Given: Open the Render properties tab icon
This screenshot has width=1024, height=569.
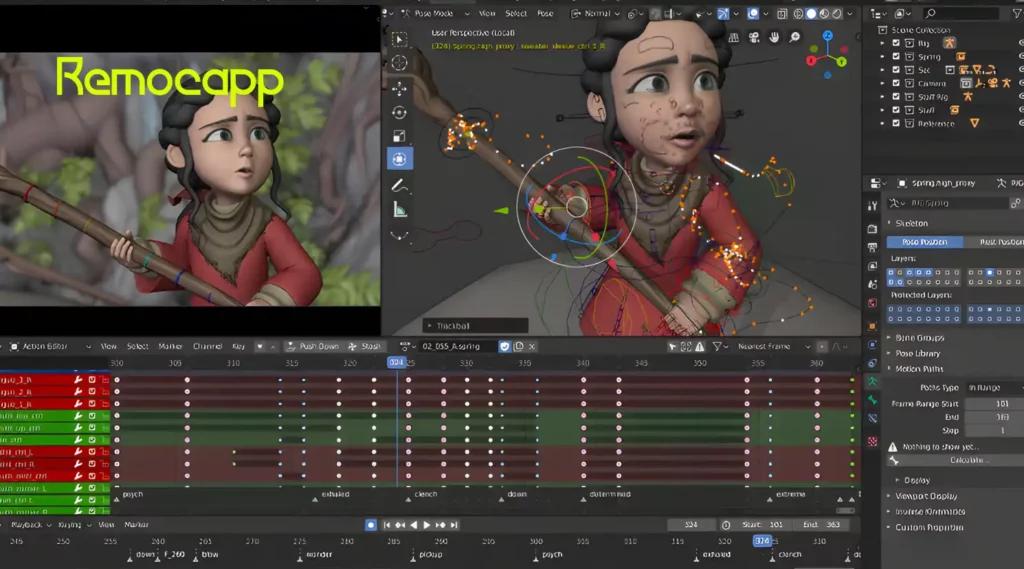Looking at the screenshot, I should pos(872,229).
